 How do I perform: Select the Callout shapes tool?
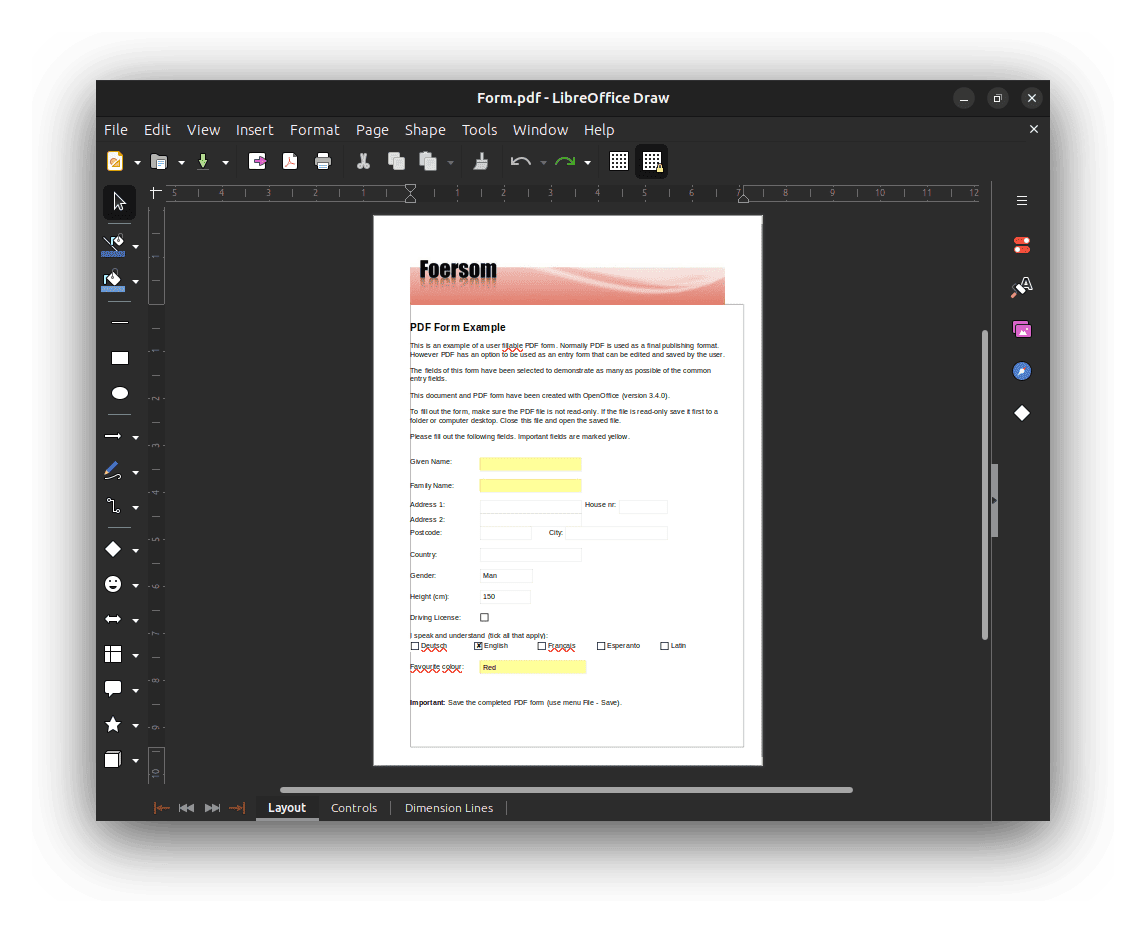(113, 688)
